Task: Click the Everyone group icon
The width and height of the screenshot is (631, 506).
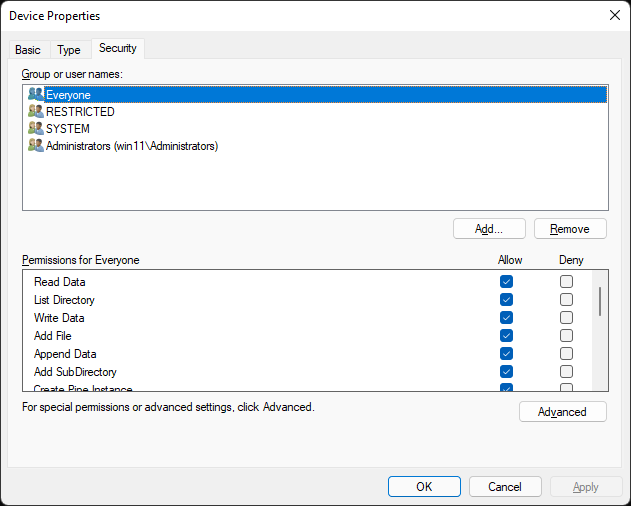Action: 36,95
